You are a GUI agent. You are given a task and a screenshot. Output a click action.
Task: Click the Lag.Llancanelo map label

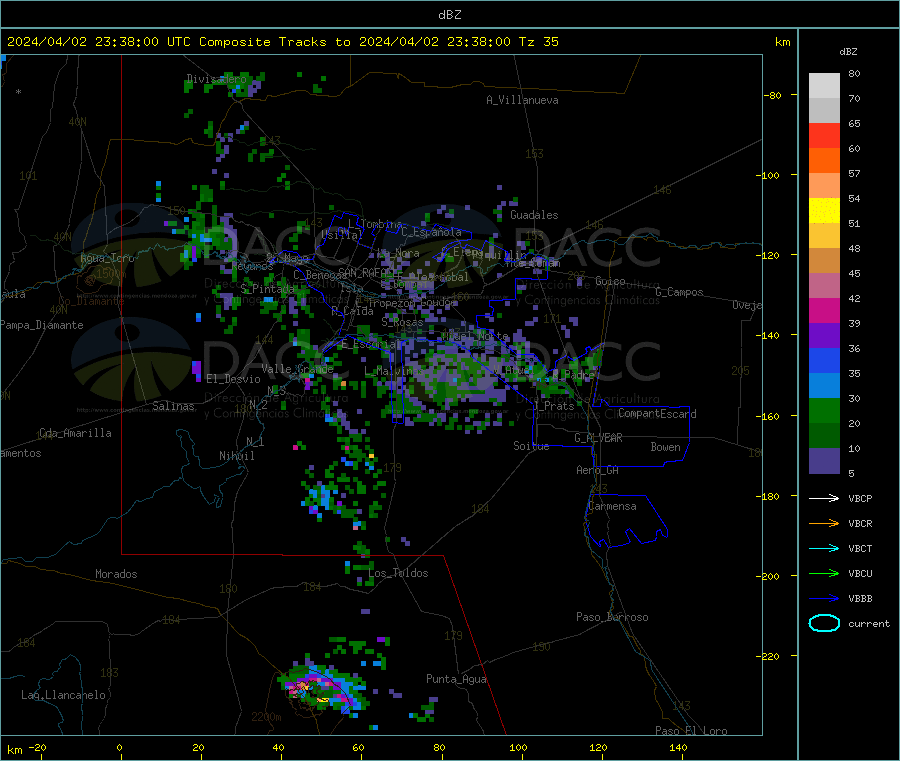[x=63, y=695]
